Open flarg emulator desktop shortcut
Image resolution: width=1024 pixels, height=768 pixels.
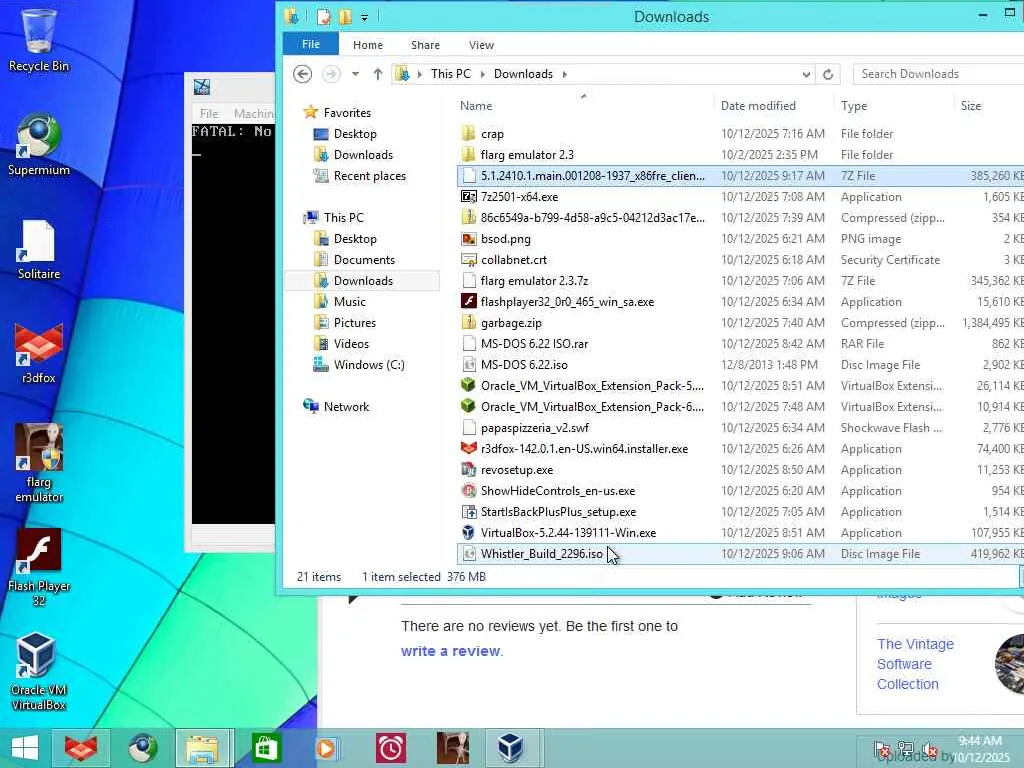coord(39,463)
